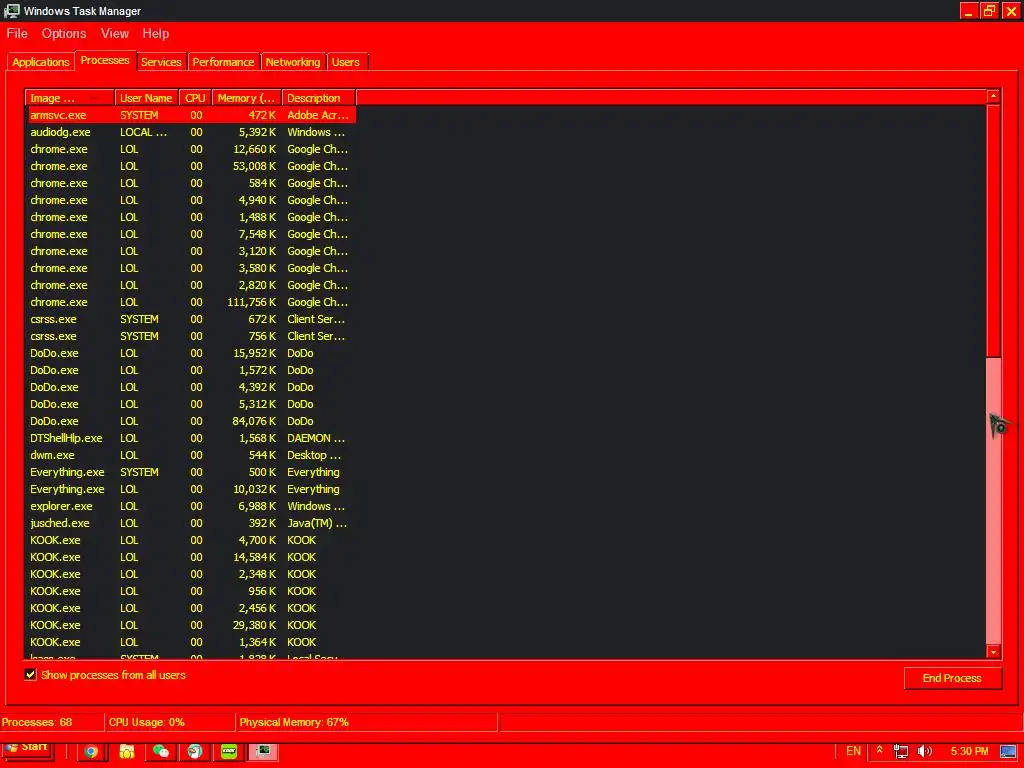Image resolution: width=1024 pixels, height=768 pixels.
Task: Select KOOK.exe using 956 K
Action: [x=191, y=590]
